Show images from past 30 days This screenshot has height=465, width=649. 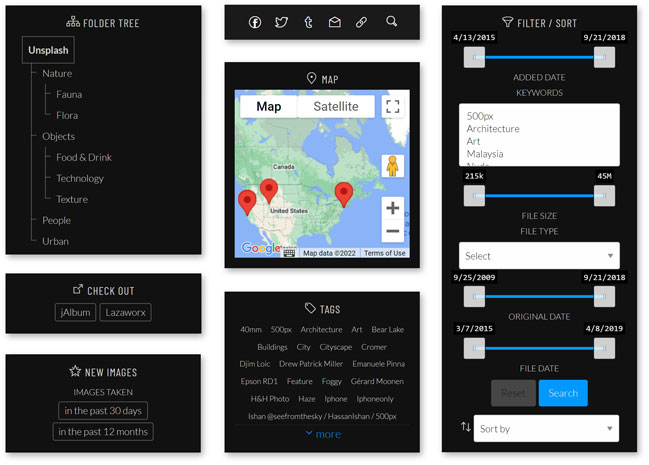pyautogui.click(x=103, y=410)
